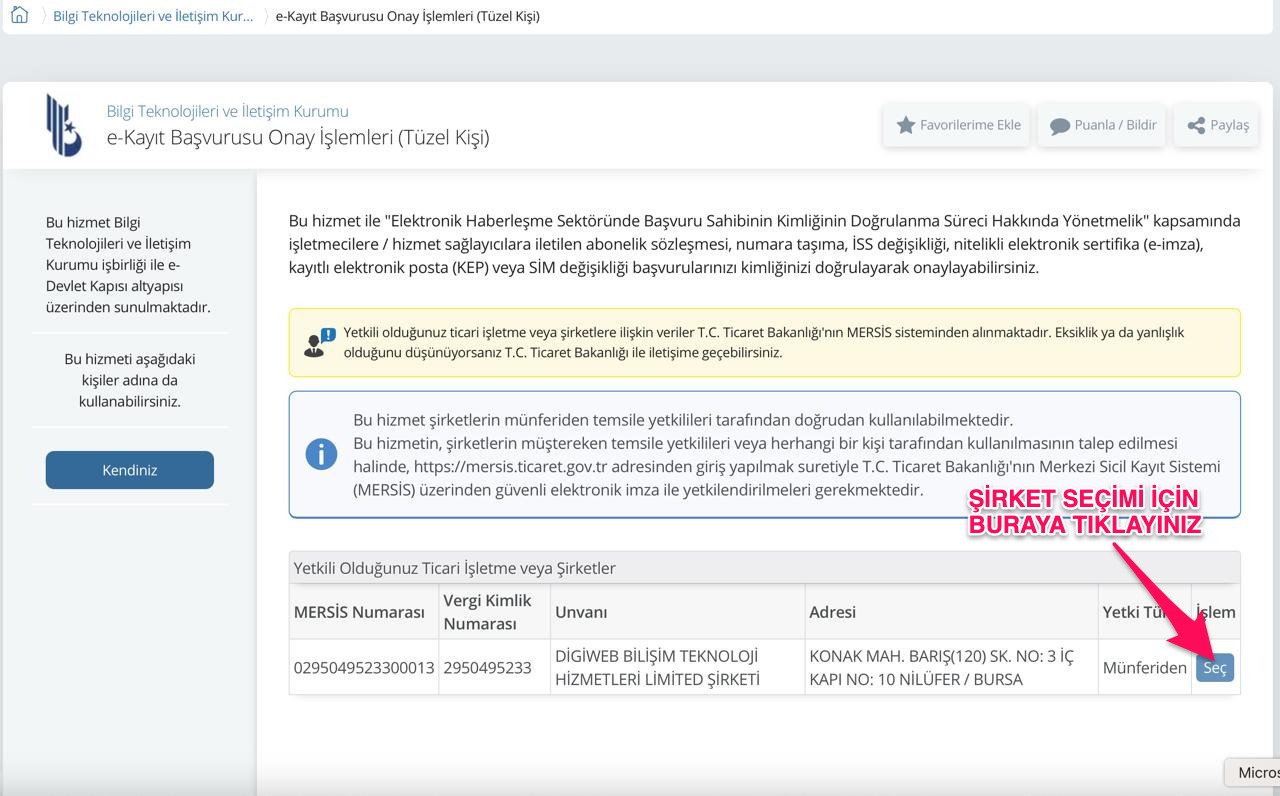The width and height of the screenshot is (1280, 796).
Task: Open Bilgi Teknolojileri ve İletişim Kurumu header link
Action: tap(227, 111)
